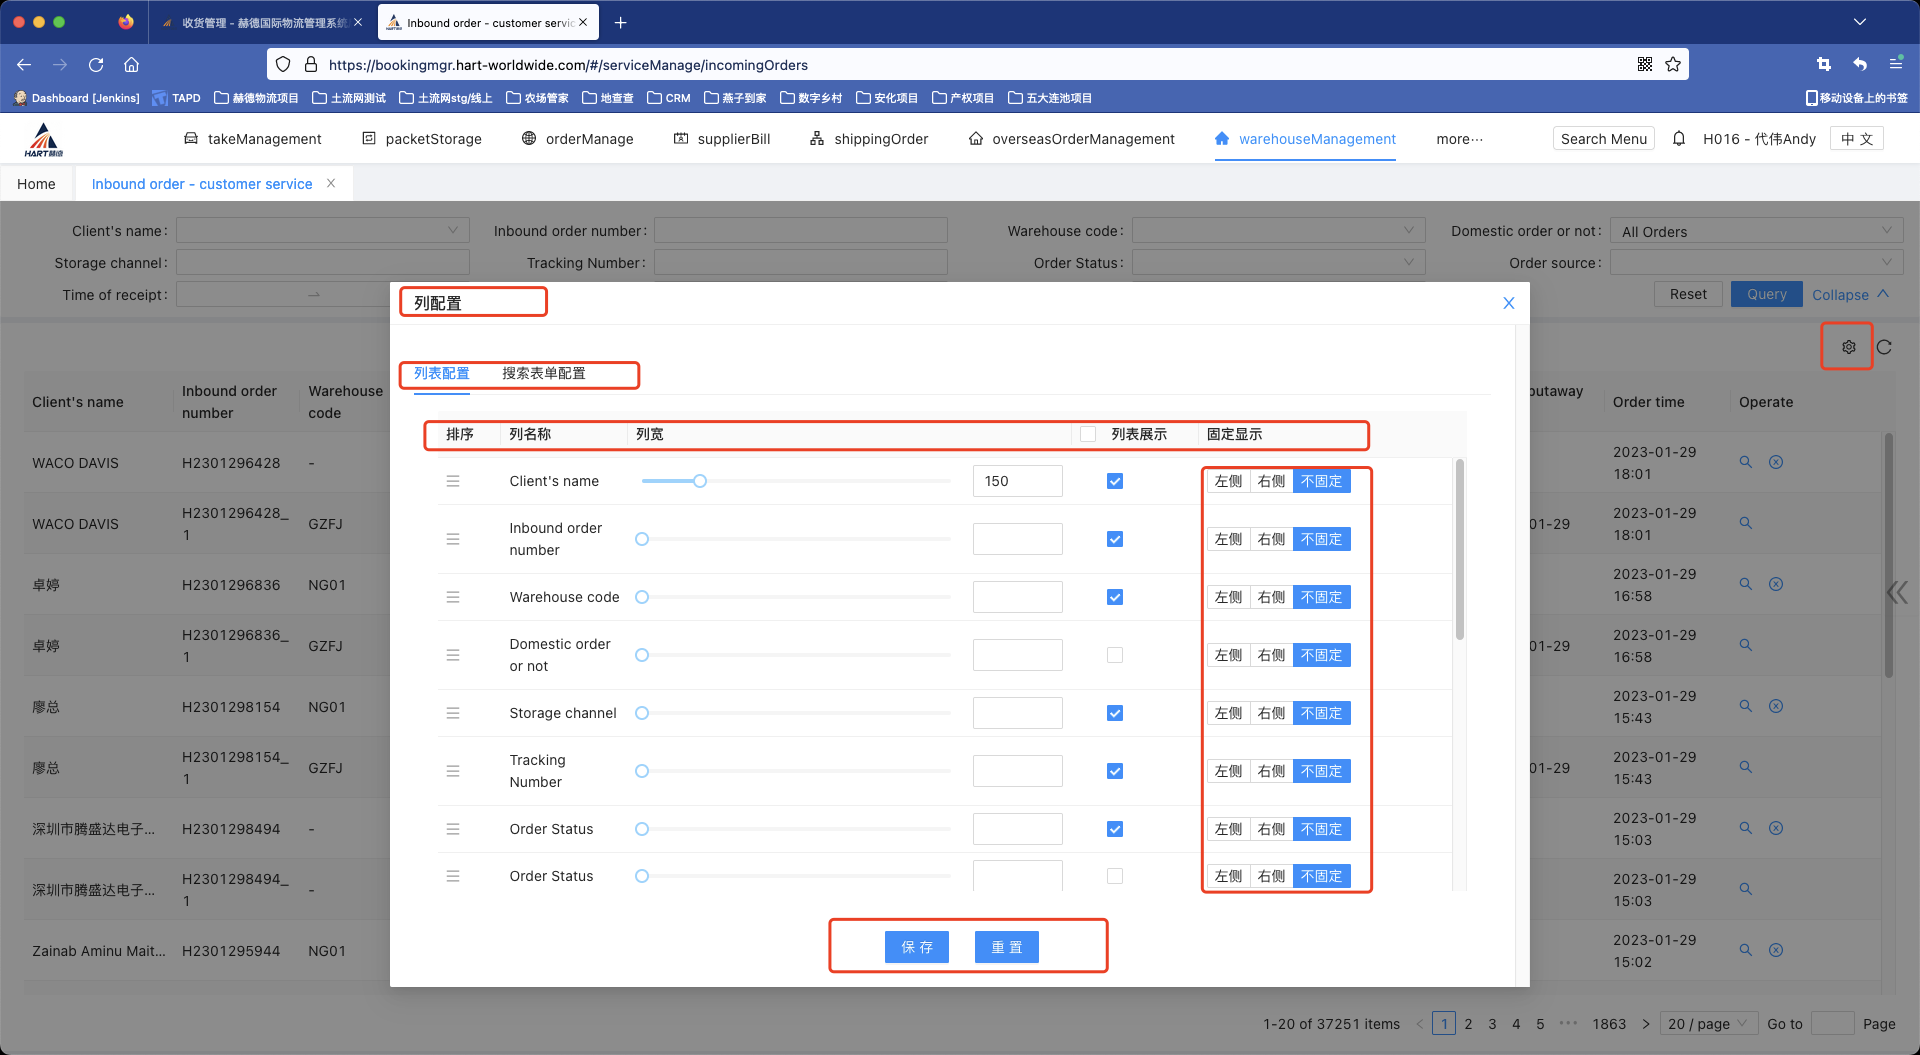Enable display checkbox for Domestic order or not
The height and width of the screenshot is (1055, 1920).
pyautogui.click(x=1115, y=655)
